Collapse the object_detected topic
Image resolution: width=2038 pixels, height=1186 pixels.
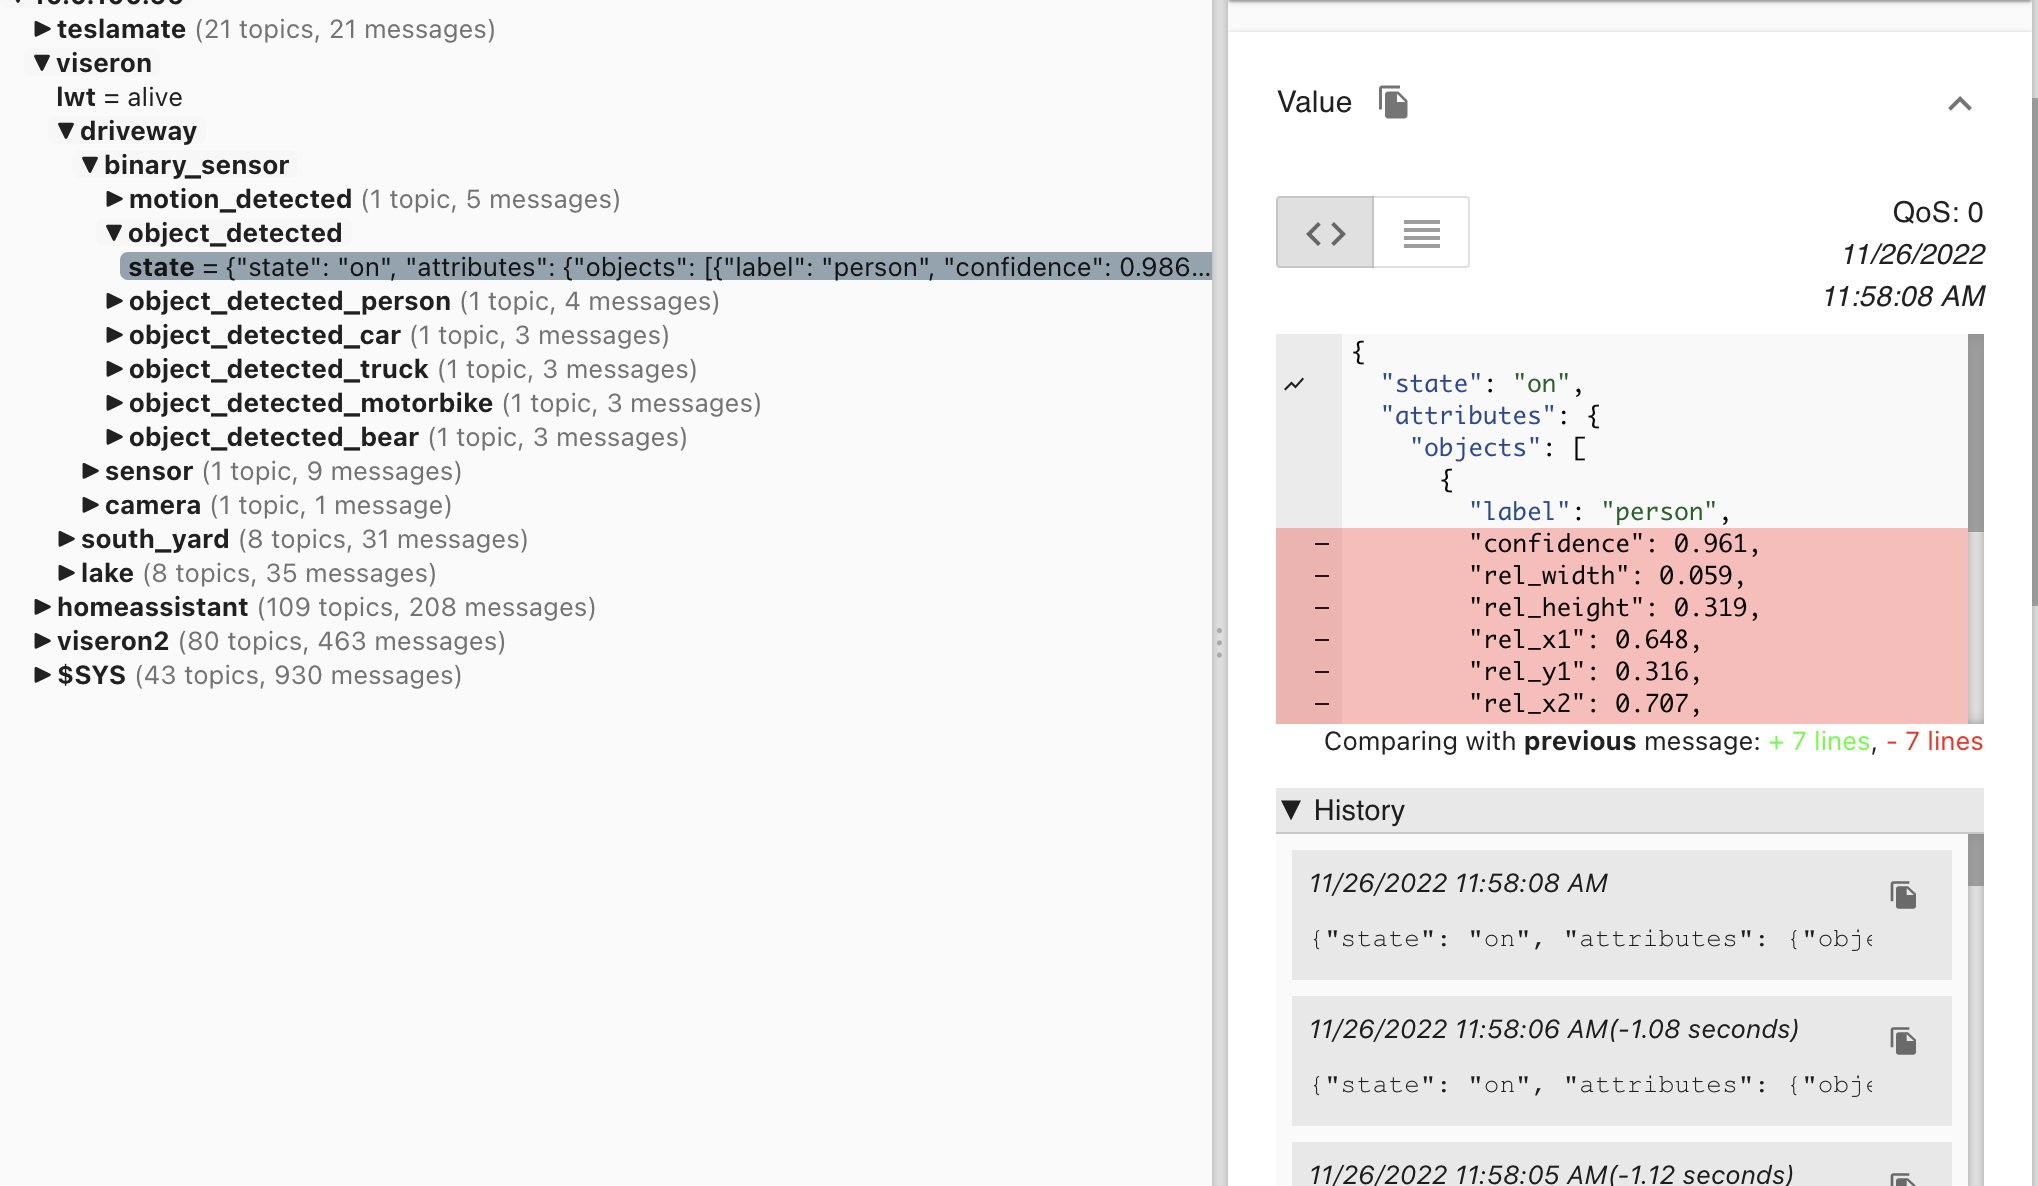tap(114, 233)
